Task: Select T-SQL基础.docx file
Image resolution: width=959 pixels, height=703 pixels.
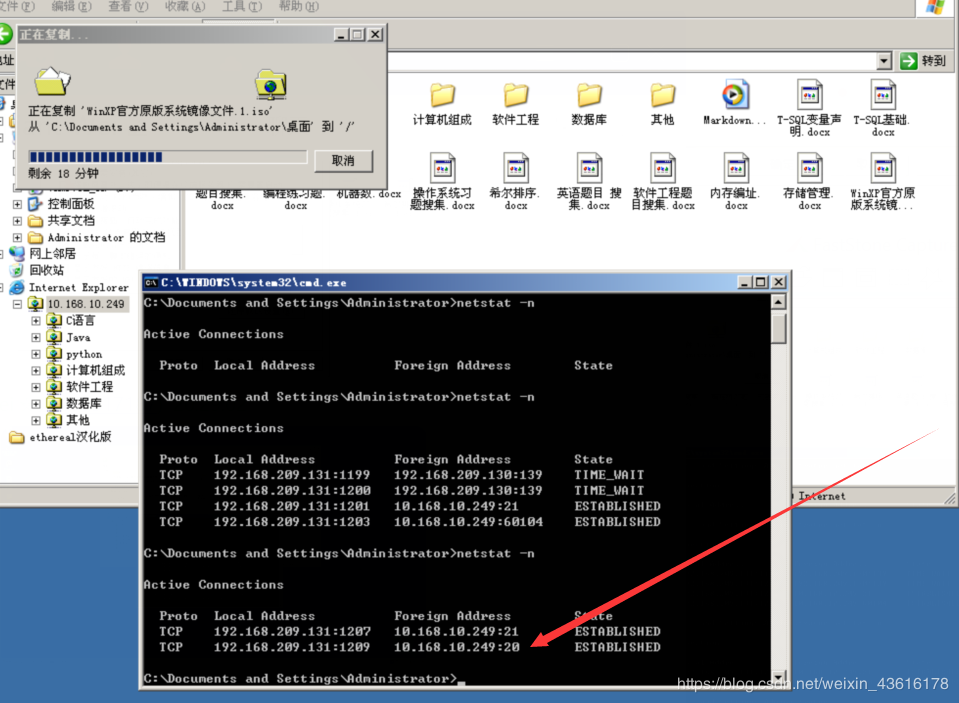Action: (883, 94)
